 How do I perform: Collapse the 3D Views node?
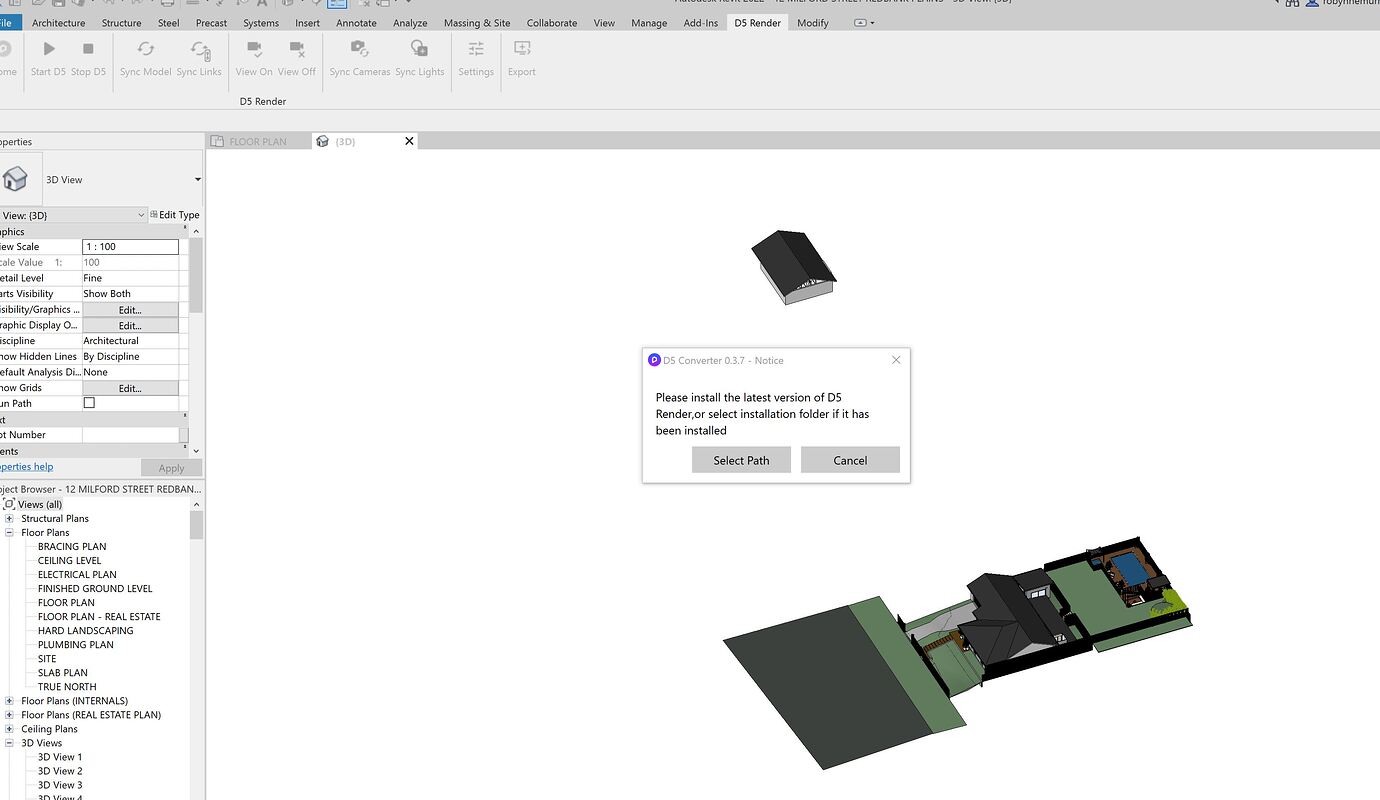[9, 743]
